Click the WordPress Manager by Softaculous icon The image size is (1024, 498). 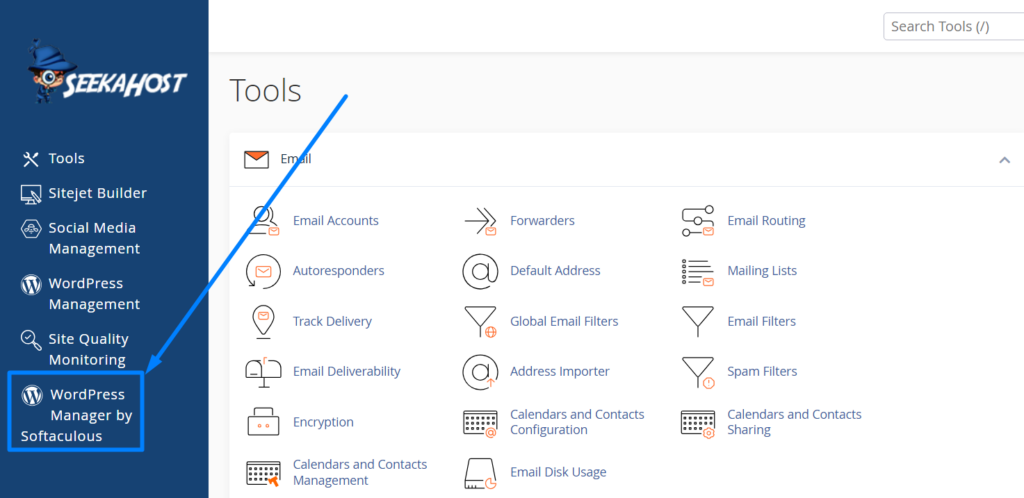[32, 395]
